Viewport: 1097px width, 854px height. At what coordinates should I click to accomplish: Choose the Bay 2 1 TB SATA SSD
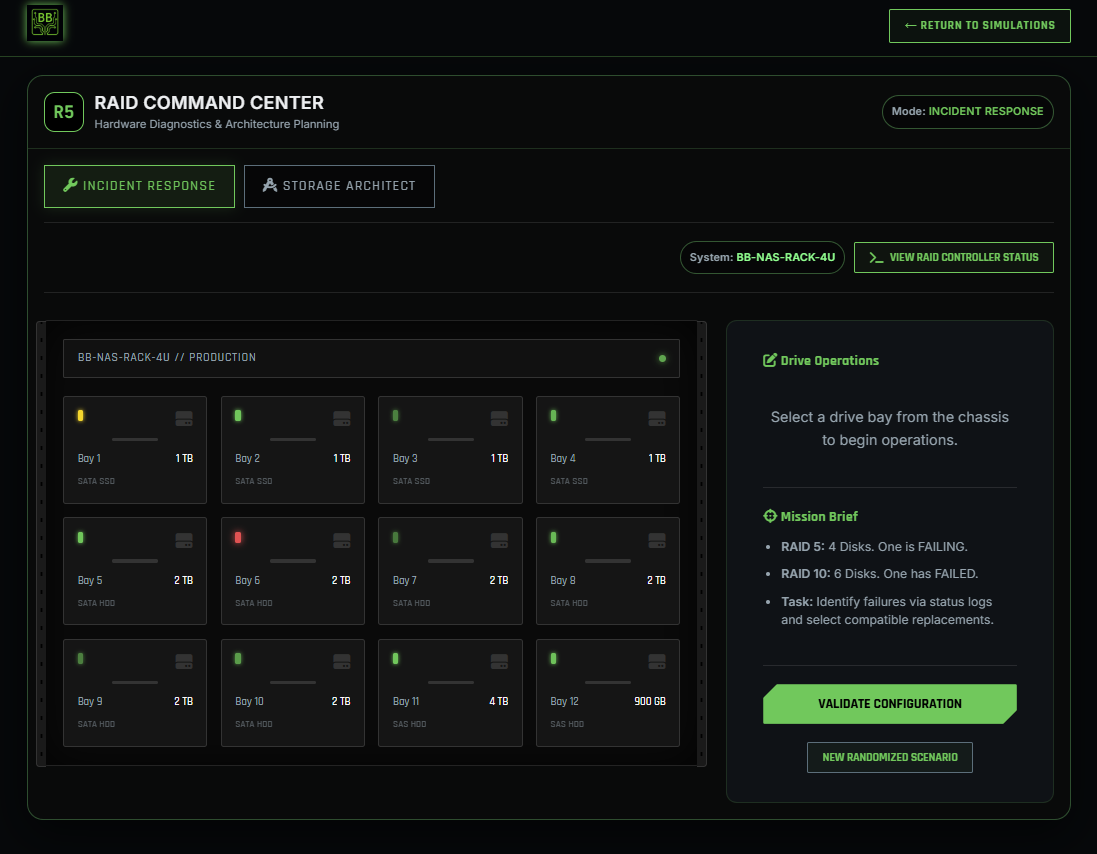point(292,450)
